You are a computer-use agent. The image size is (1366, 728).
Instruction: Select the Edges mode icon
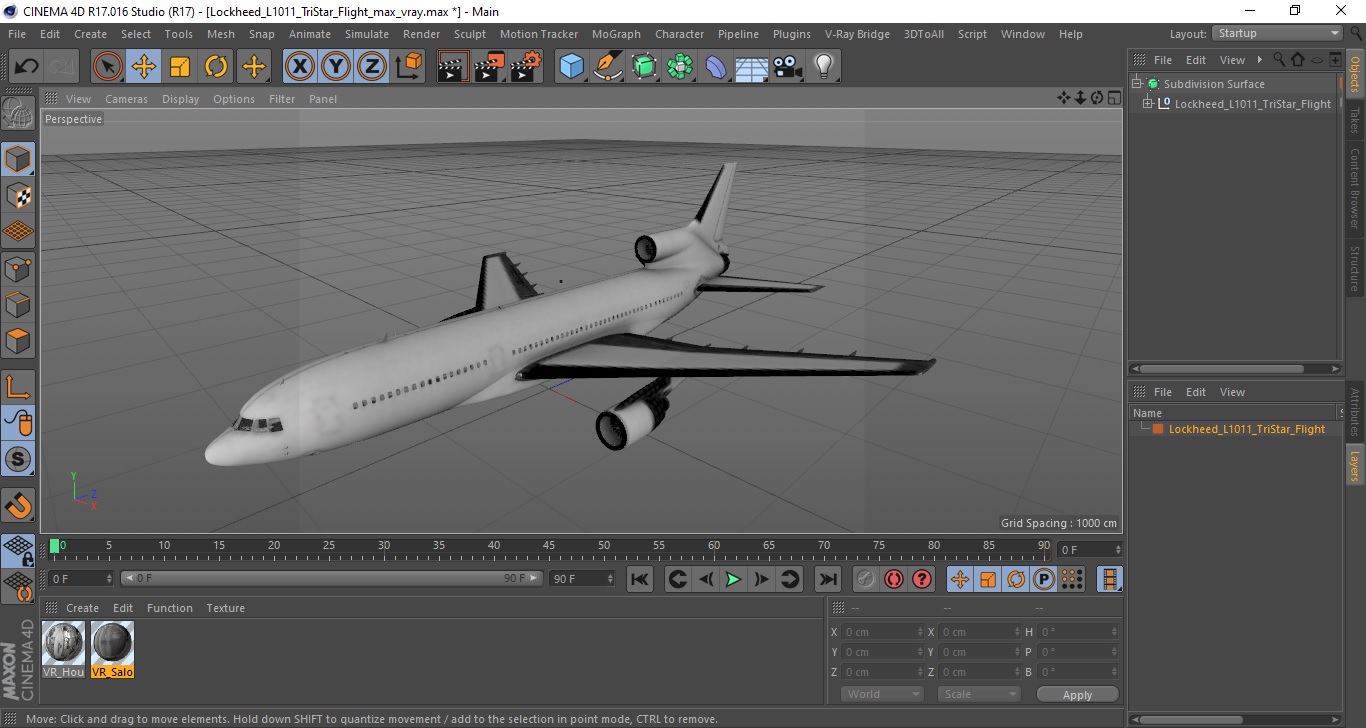click(18, 304)
